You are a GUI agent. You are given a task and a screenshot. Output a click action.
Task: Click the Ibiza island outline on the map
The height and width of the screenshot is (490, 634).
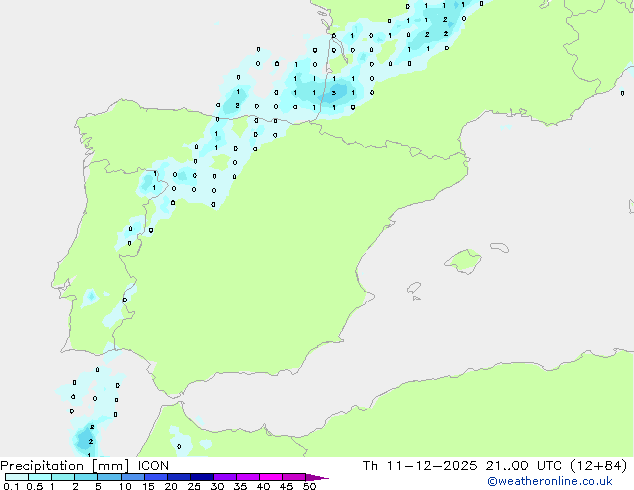pyautogui.click(x=414, y=288)
